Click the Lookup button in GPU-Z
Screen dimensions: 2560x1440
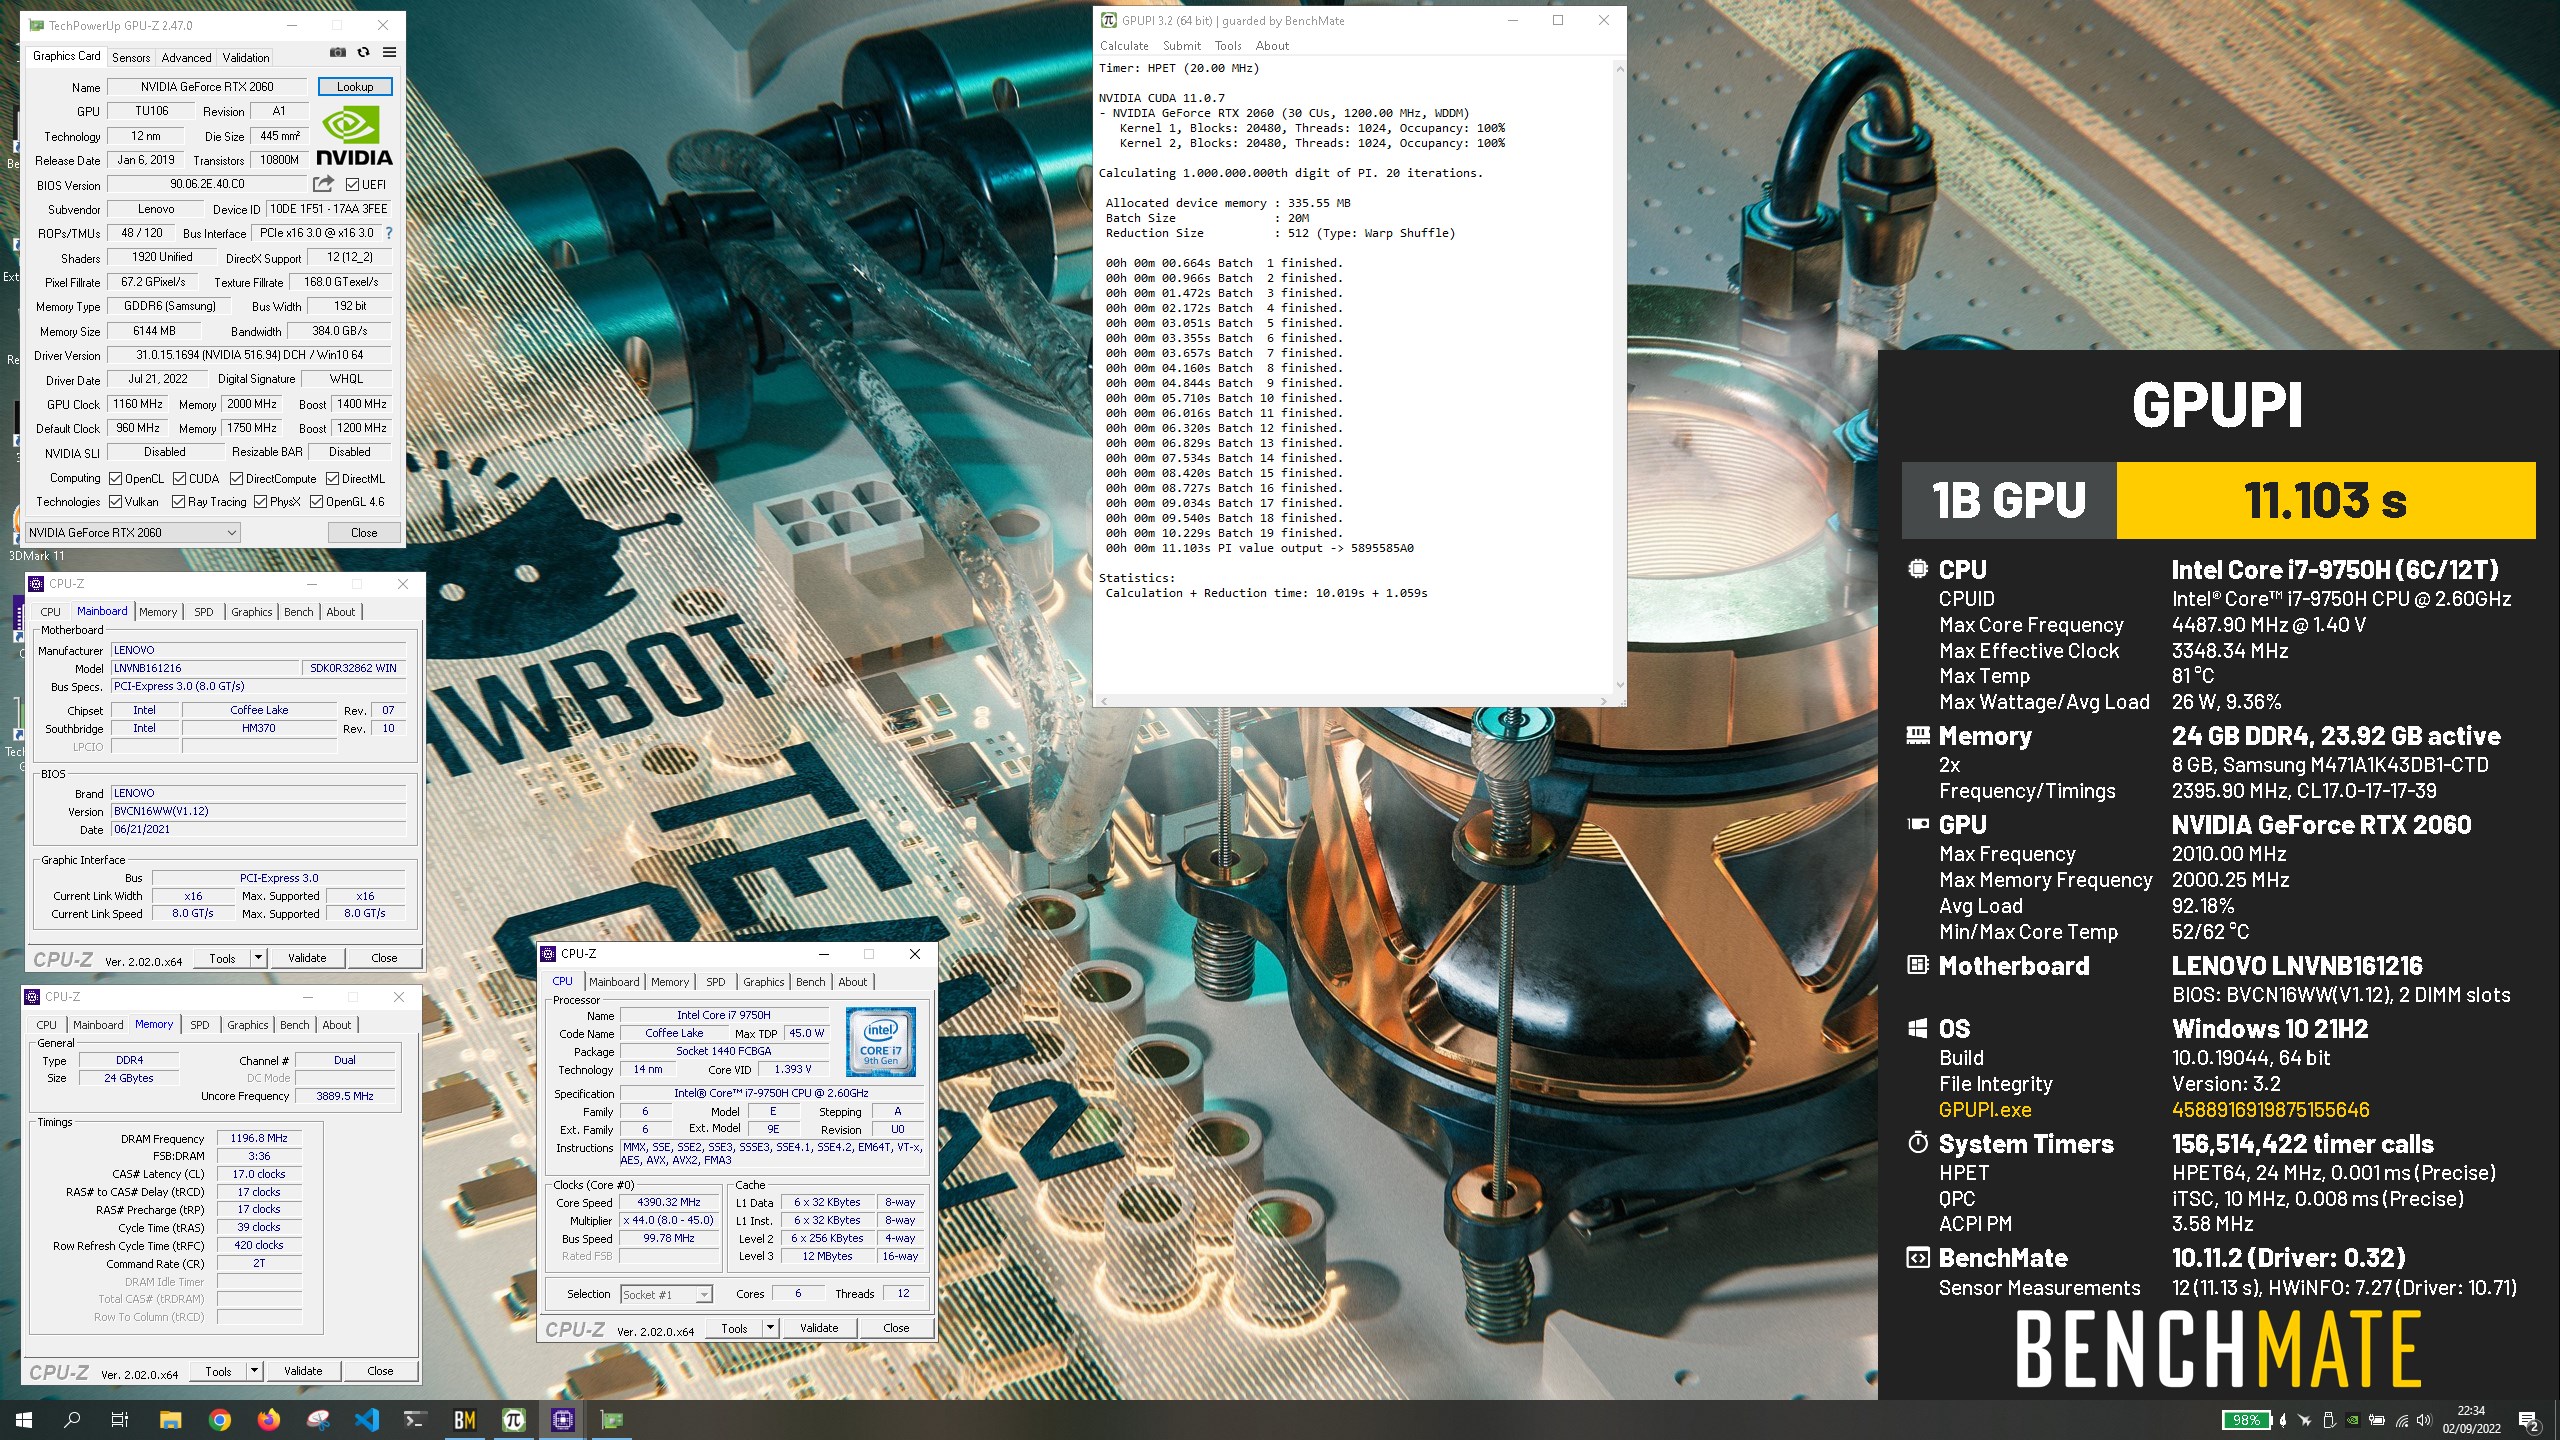pos(355,87)
